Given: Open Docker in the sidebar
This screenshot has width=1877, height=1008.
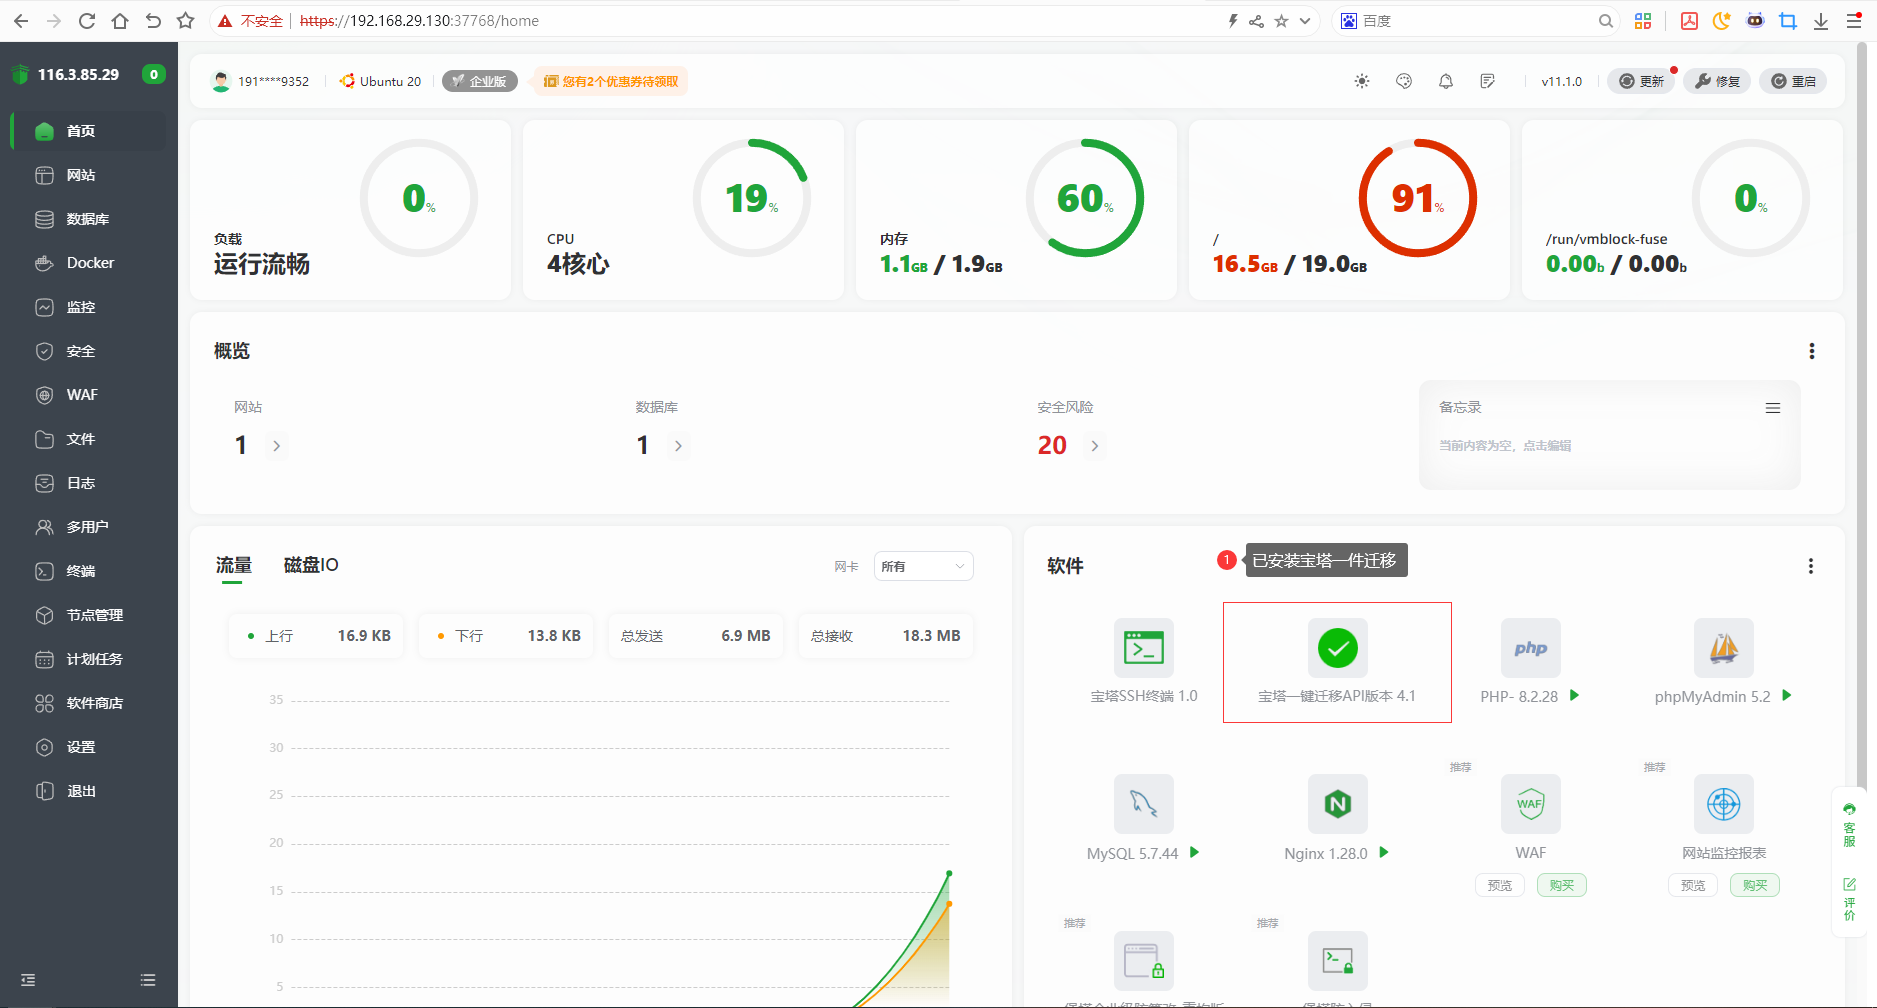Looking at the screenshot, I should point(90,263).
